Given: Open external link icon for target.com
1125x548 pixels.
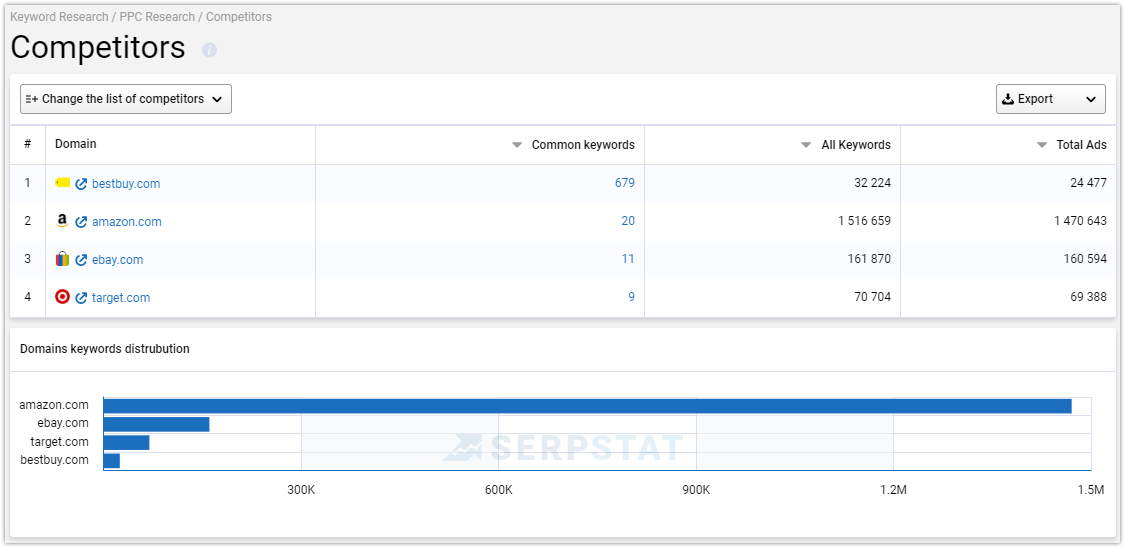Looking at the screenshot, I should click(81, 298).
